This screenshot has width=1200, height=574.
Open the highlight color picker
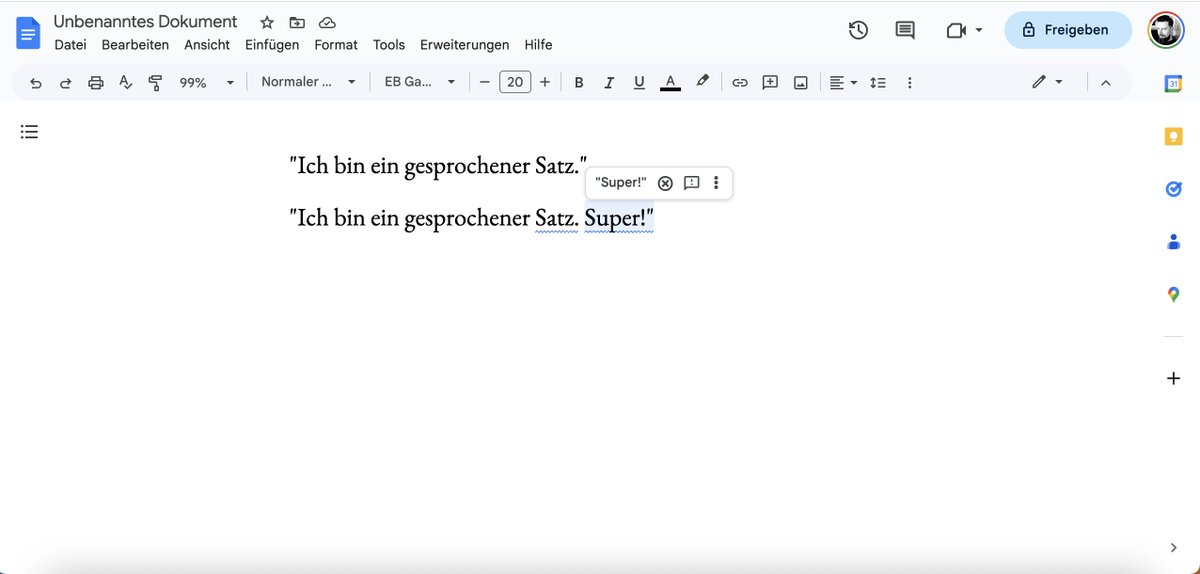[x=703, y=83]
